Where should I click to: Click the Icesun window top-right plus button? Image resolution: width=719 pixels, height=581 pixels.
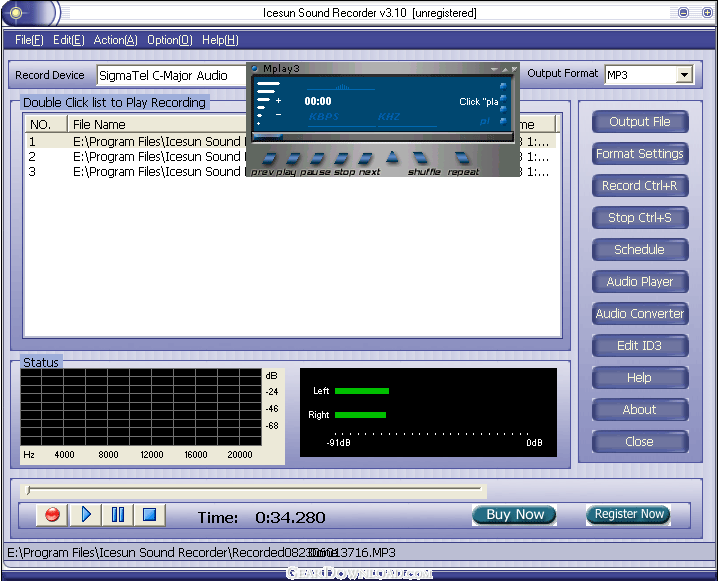tap(707, 12)
